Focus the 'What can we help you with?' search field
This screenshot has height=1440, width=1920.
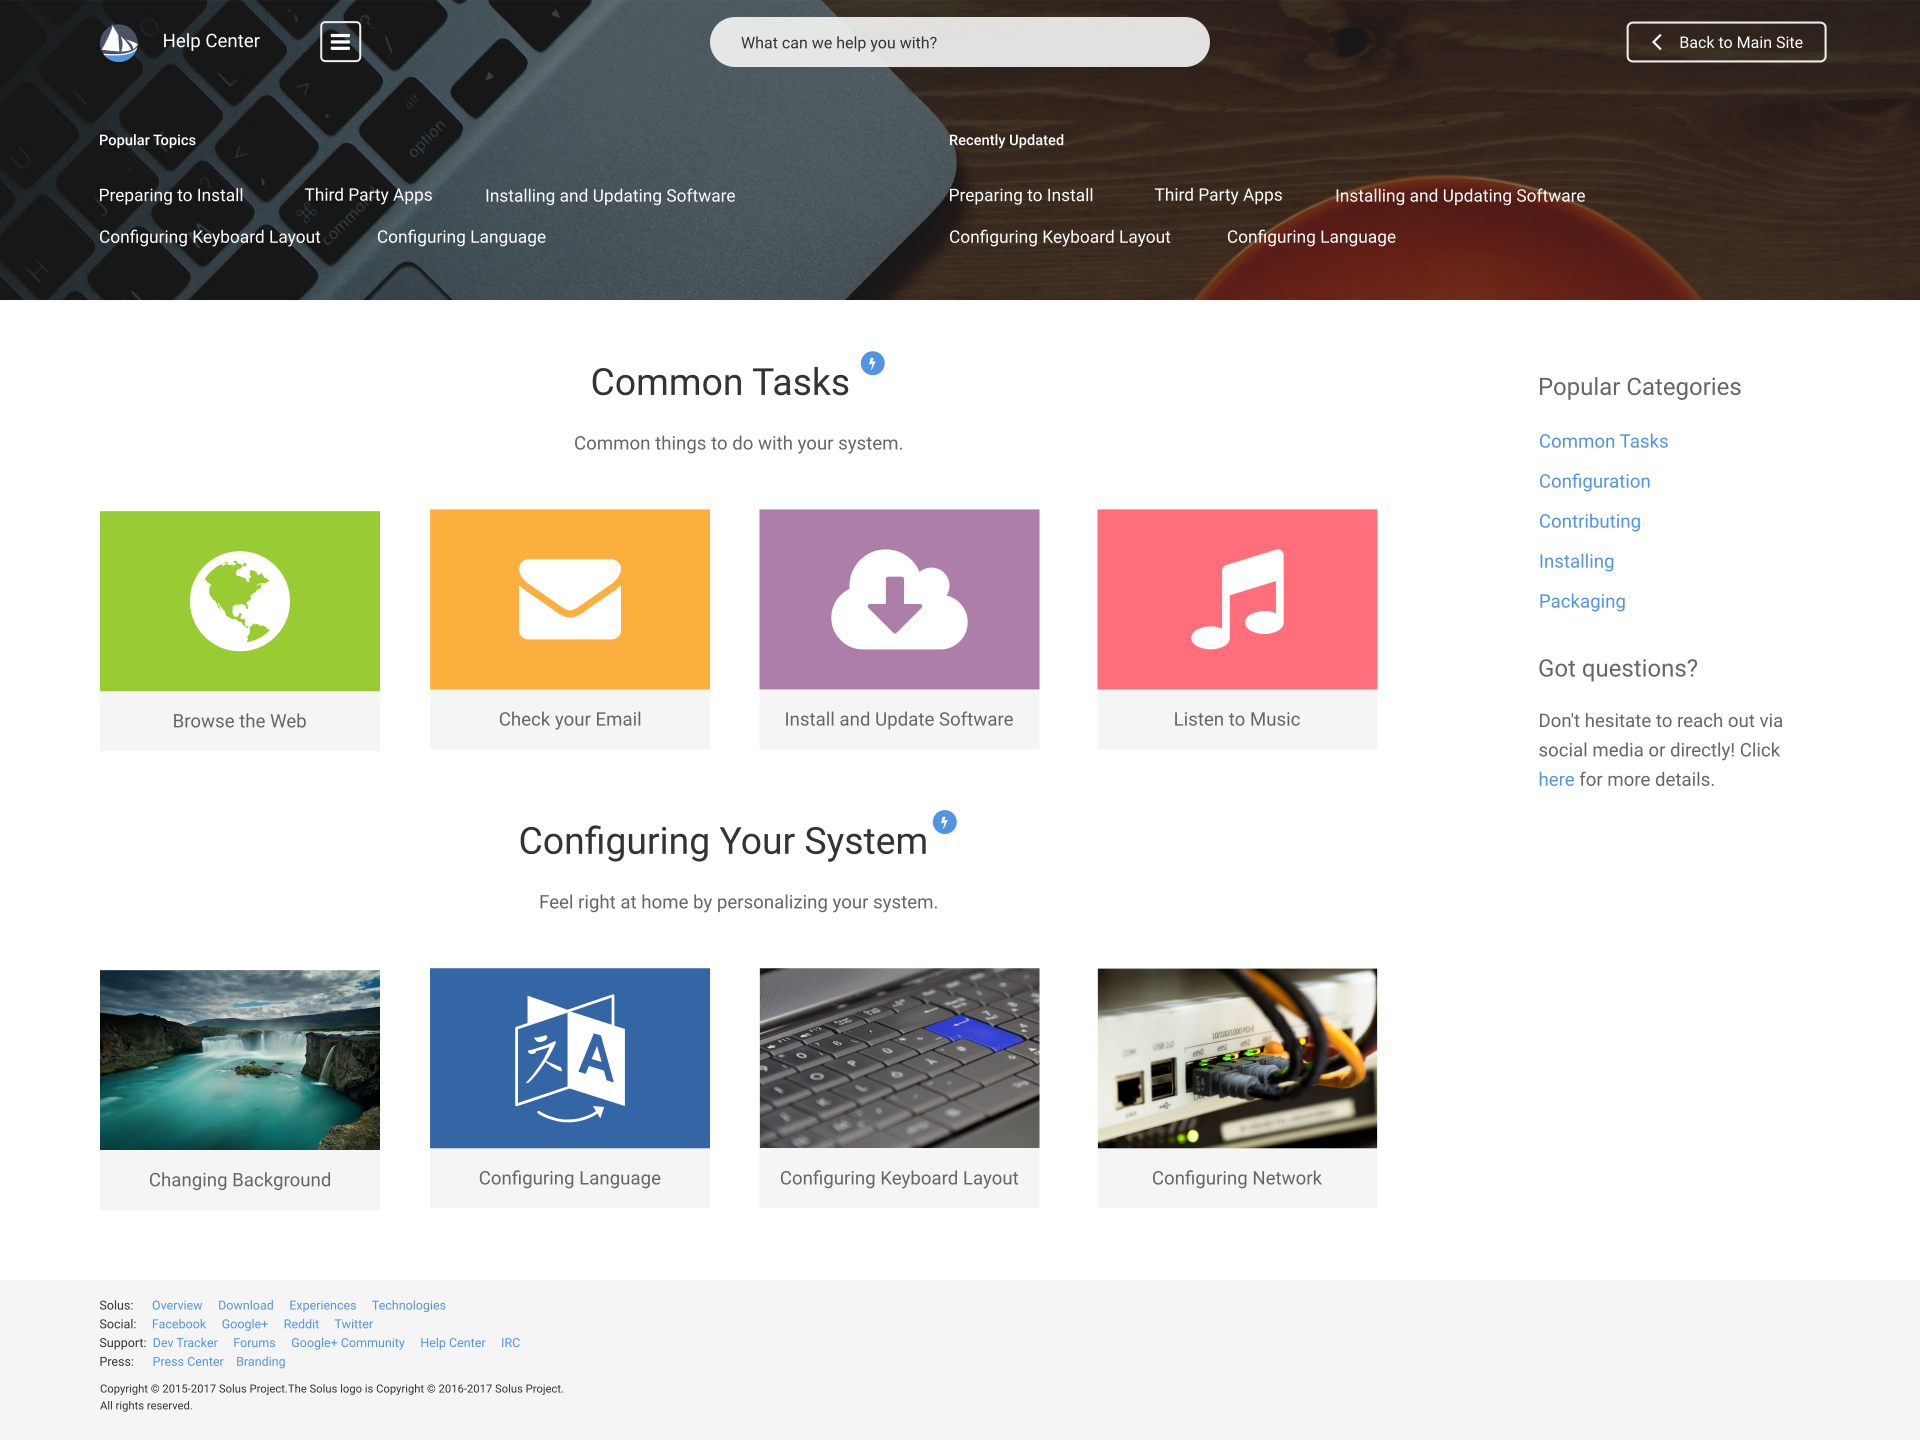[960, 42]
